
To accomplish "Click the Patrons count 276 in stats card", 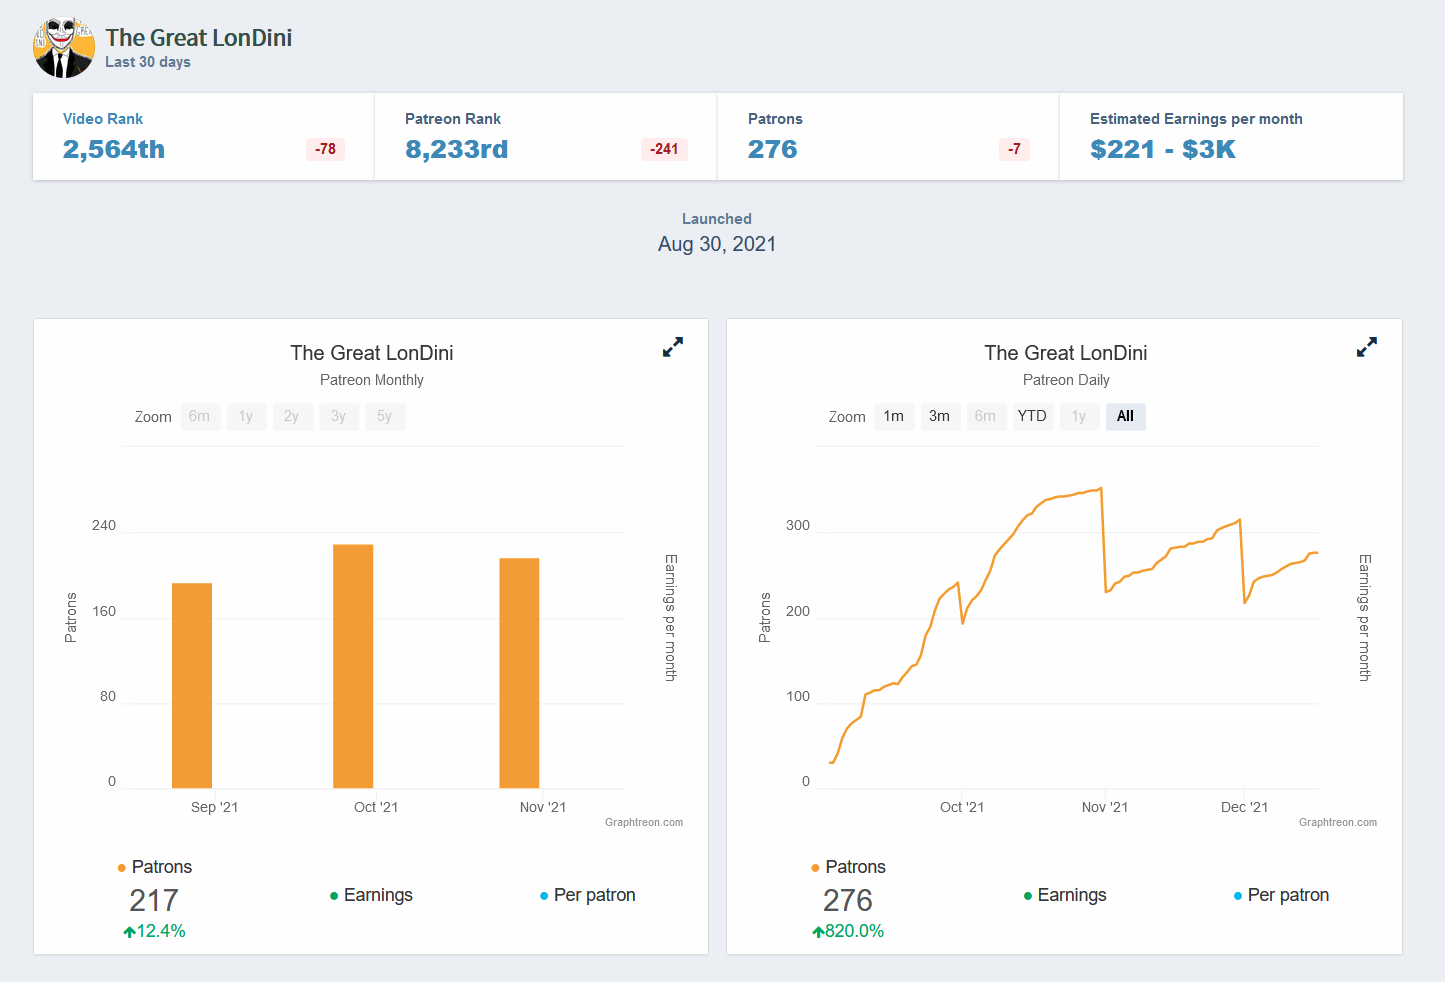I will 773,150.
